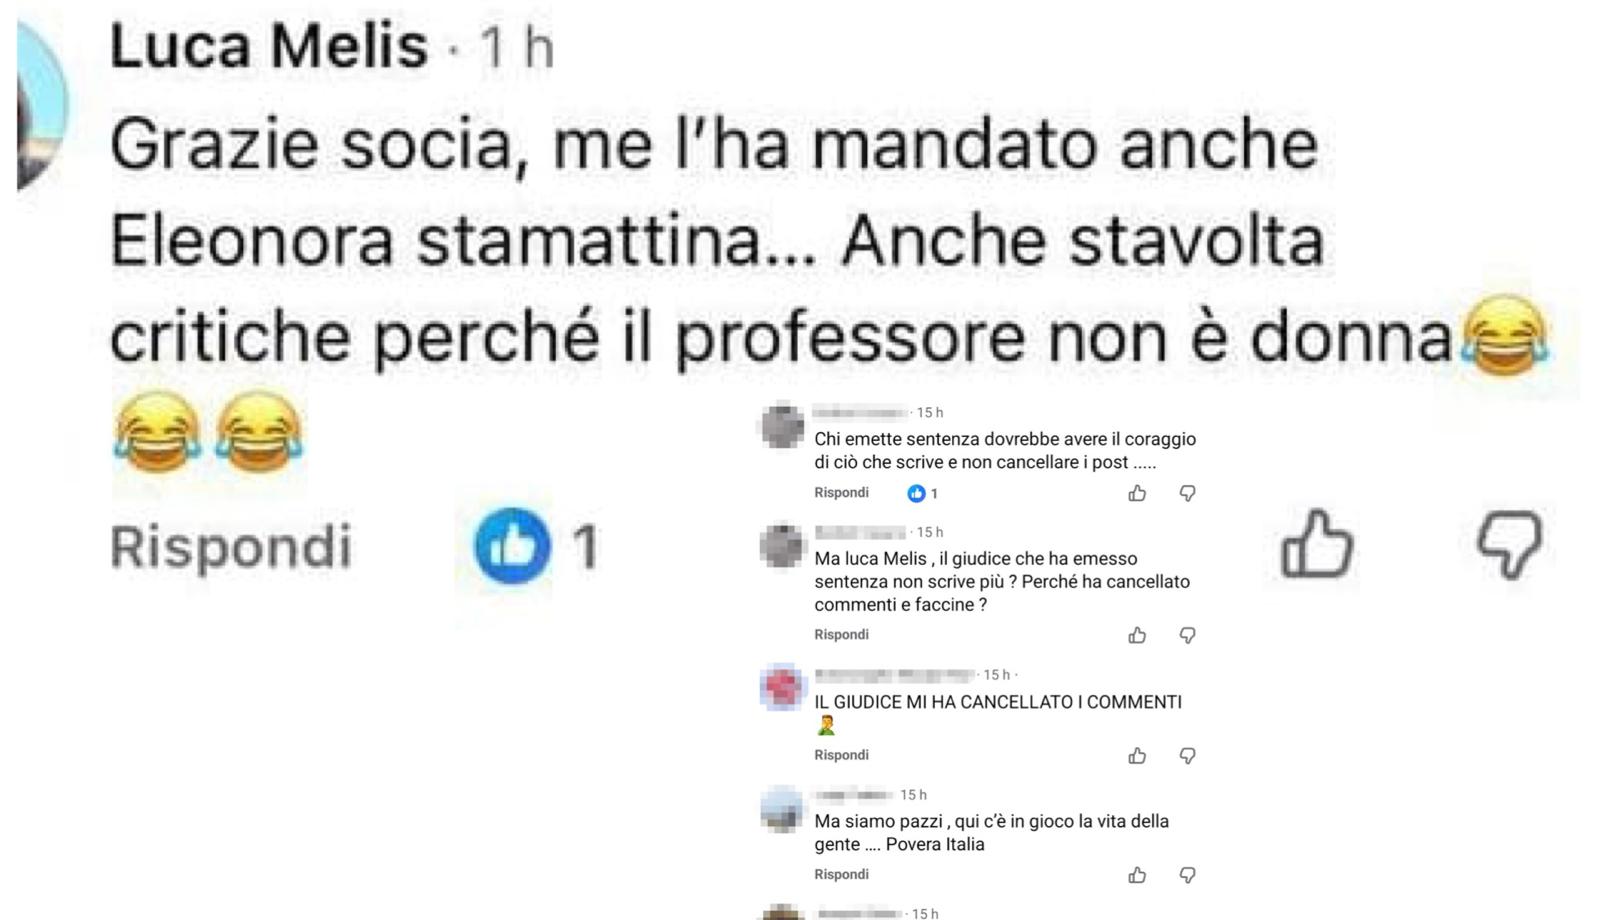The width and height of the screenshot is (1600, 920).
Task: Dislike the 'Ma siamo pazzi' comment
Action: pyautogui.click(x=1187, y=875)
